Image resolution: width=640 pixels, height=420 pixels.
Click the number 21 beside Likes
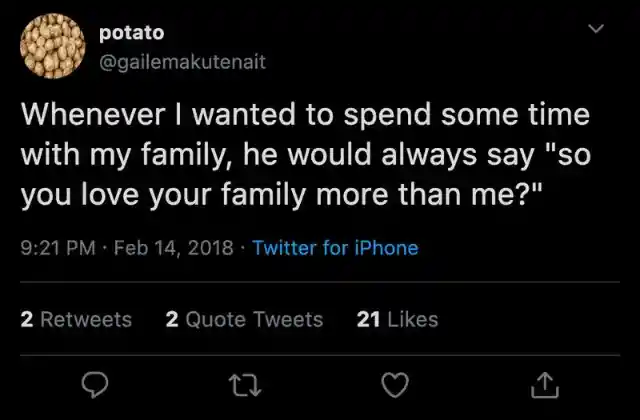click(367, 319)
